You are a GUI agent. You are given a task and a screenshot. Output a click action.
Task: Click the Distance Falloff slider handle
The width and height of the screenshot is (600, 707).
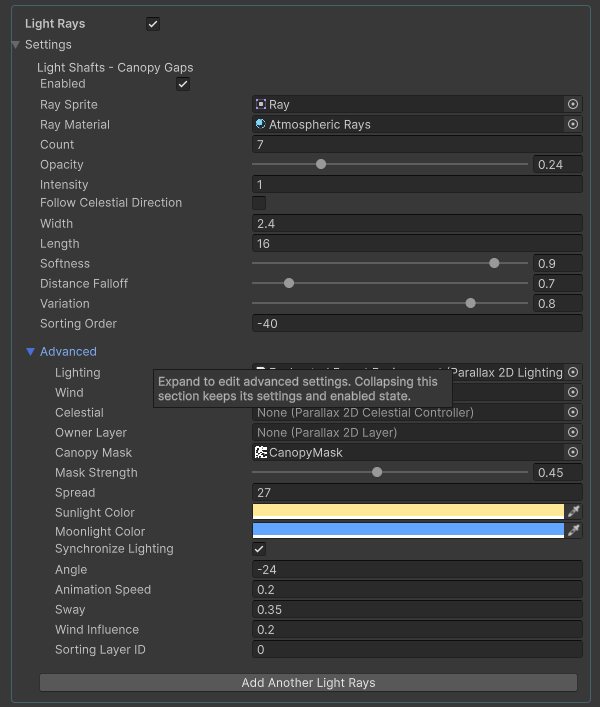pyautogui.click(x=289, y=283)
